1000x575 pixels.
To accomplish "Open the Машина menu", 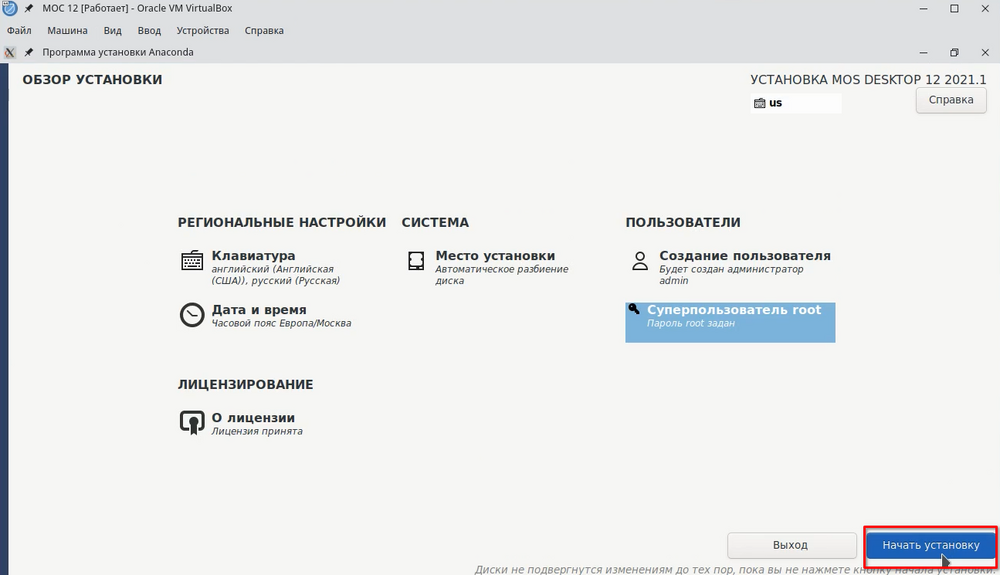I will point(68,30).
